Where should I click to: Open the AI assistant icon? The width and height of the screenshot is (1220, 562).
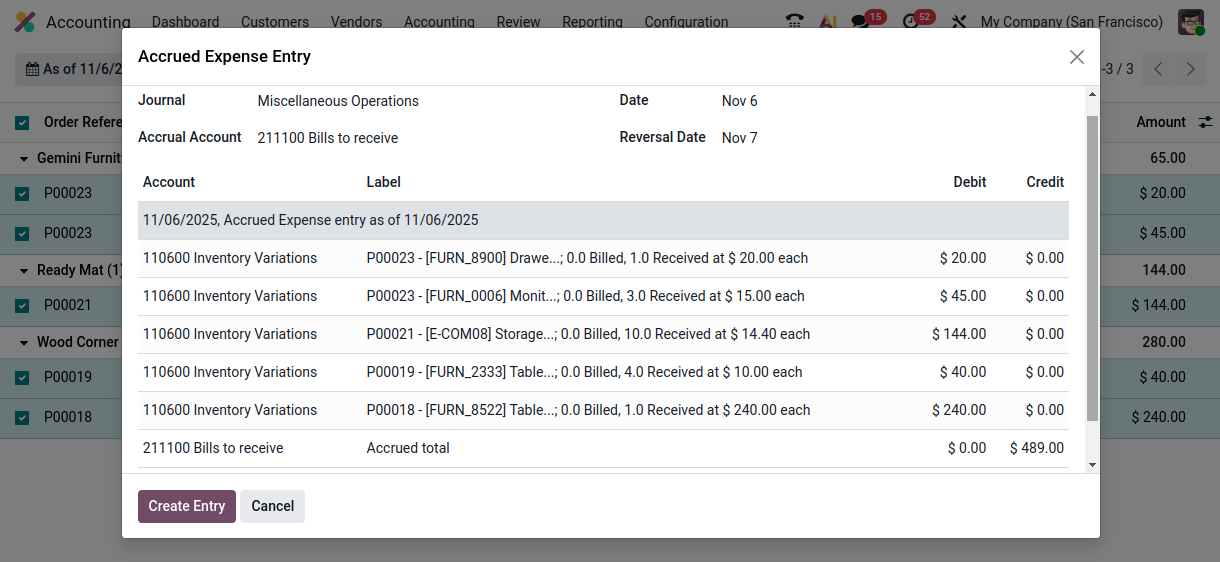click(828, 22)
